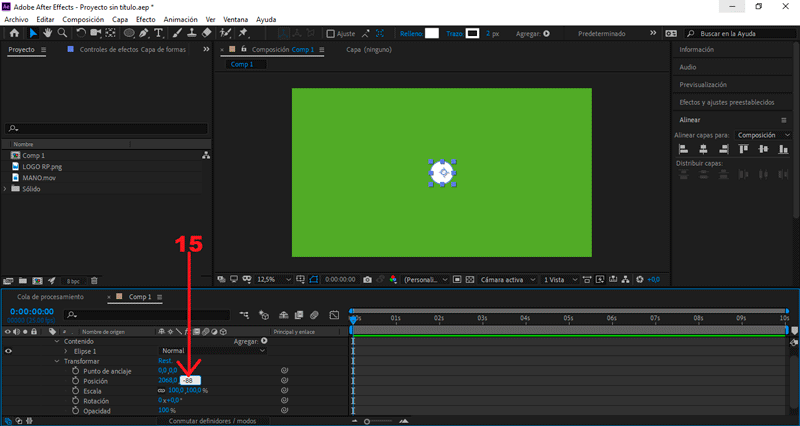The width and height of the screenshot is (800, 426).
Task: Toggle stopwatch for Posición
Action: [x=76, y=381]
